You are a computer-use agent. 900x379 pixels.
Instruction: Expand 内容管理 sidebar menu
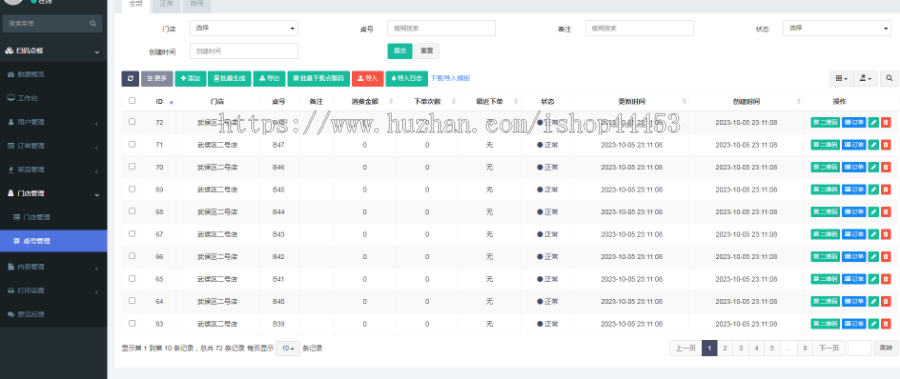click(53, 266)
